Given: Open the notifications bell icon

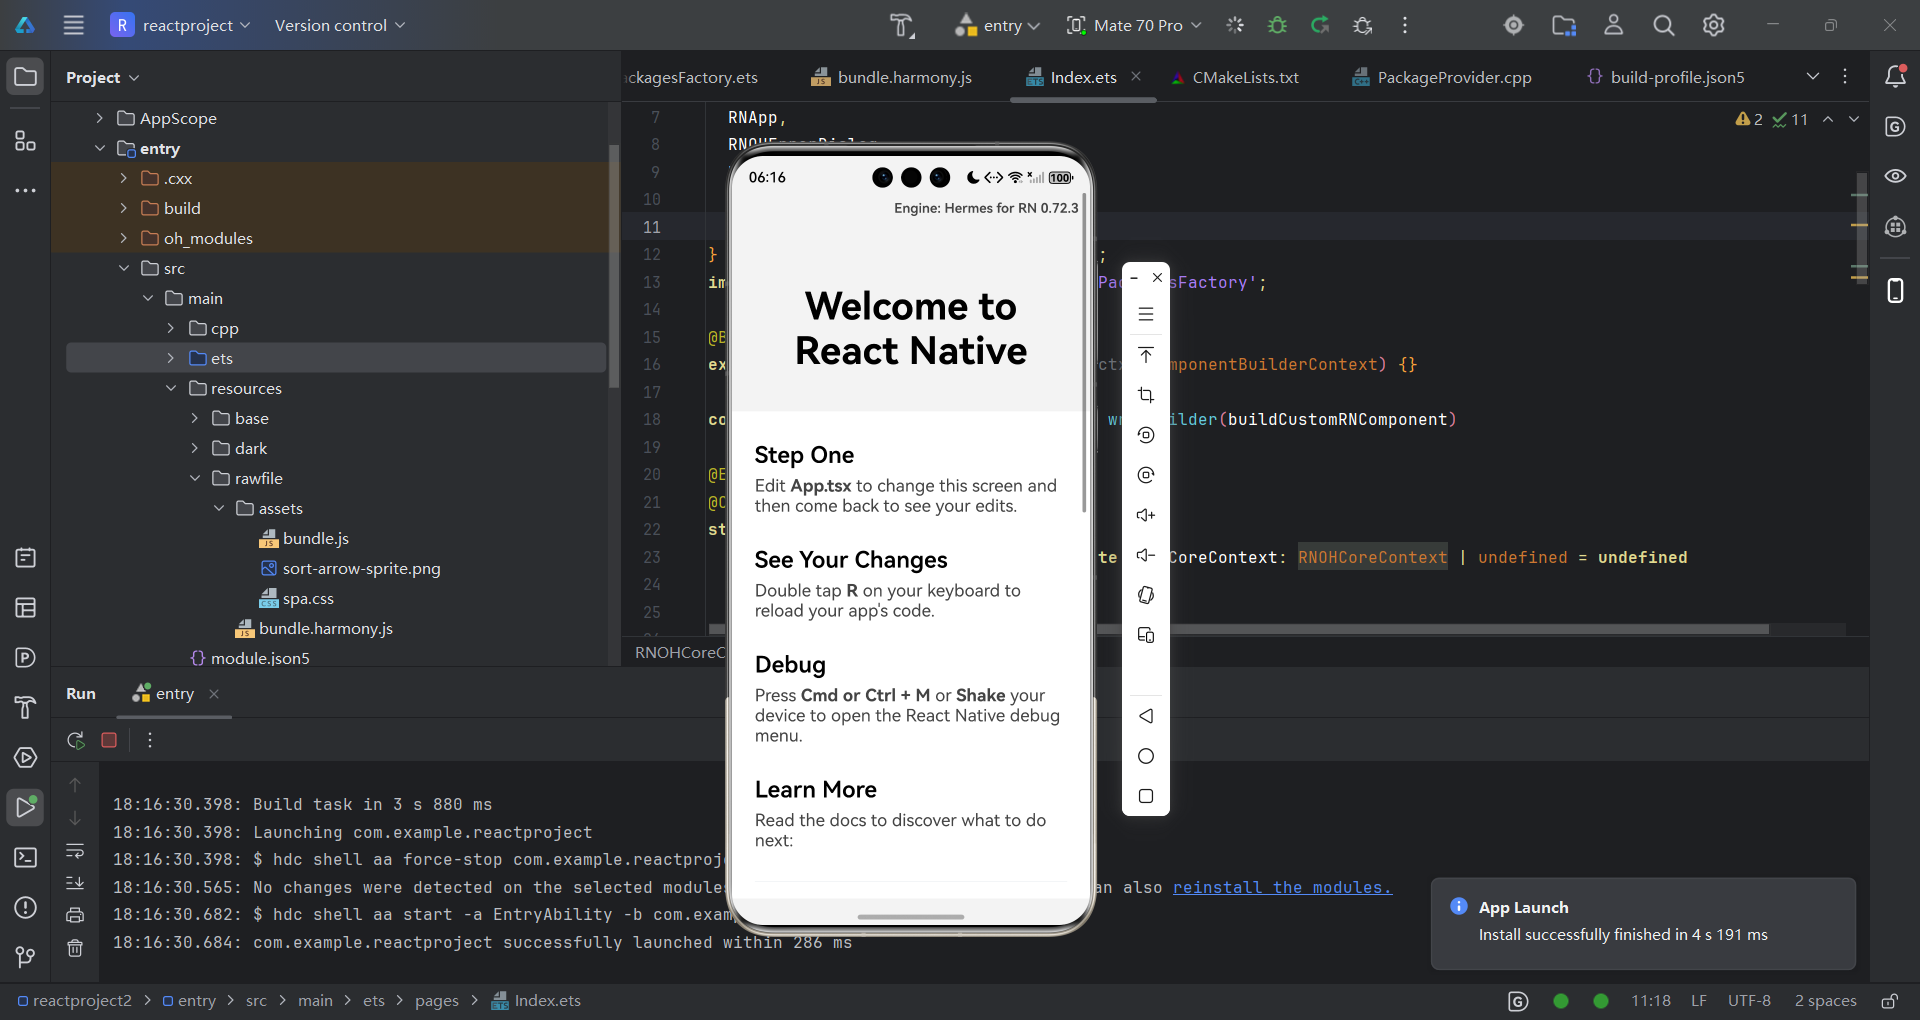Looking at the screenshot, I should (x=1895, y=76).
